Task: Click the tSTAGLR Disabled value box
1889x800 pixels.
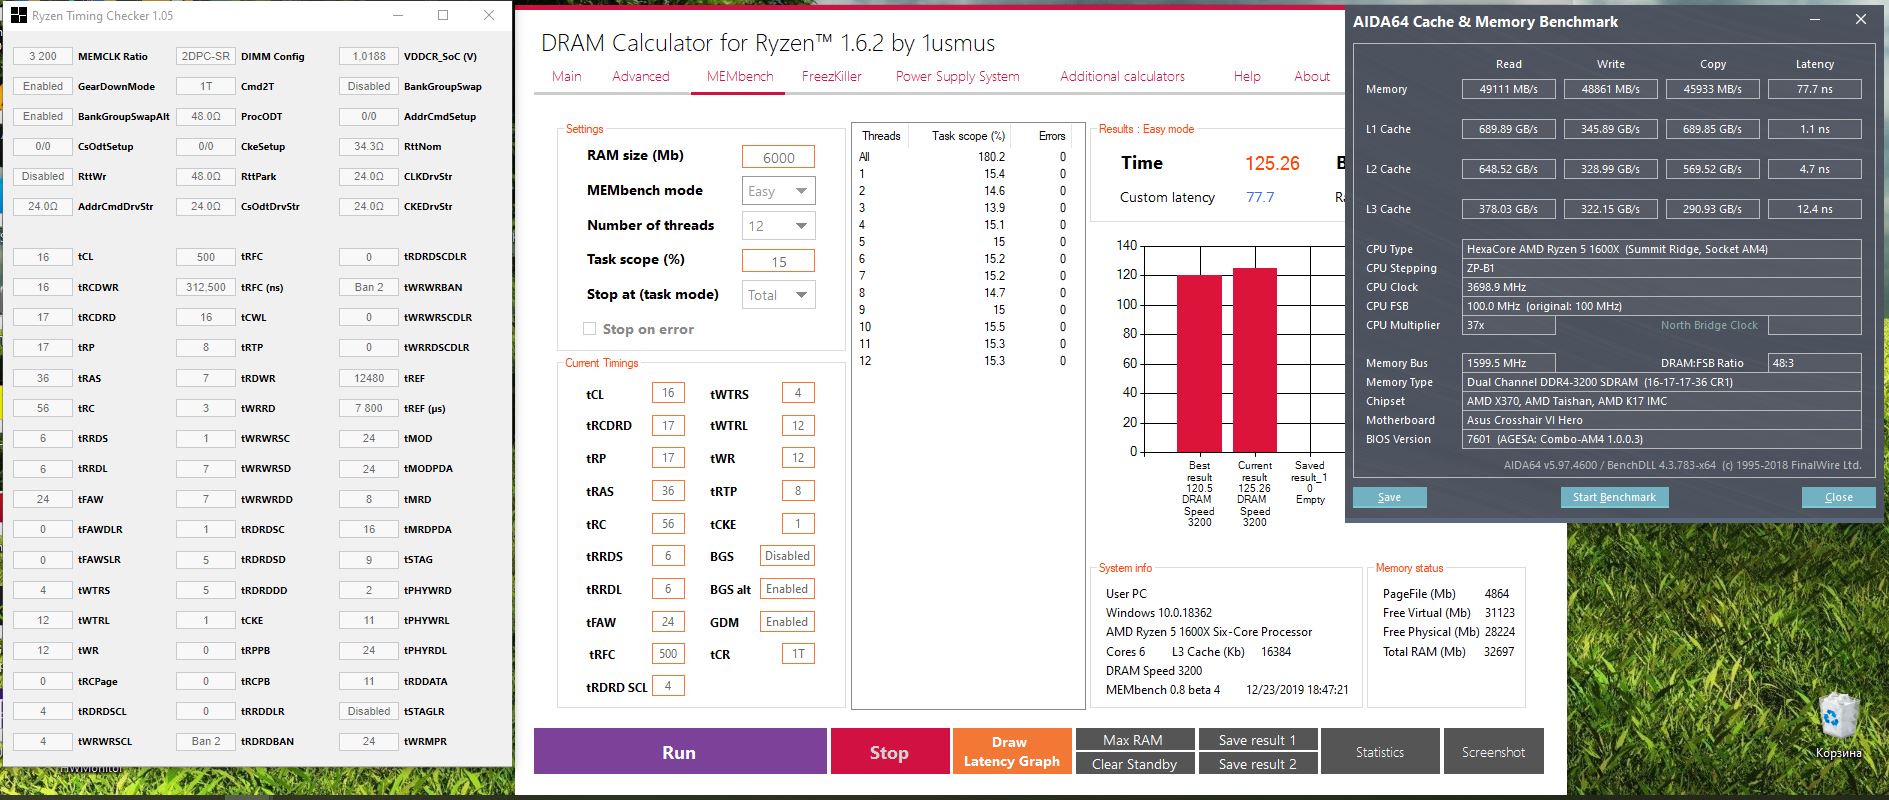Action: pos(369,711)
